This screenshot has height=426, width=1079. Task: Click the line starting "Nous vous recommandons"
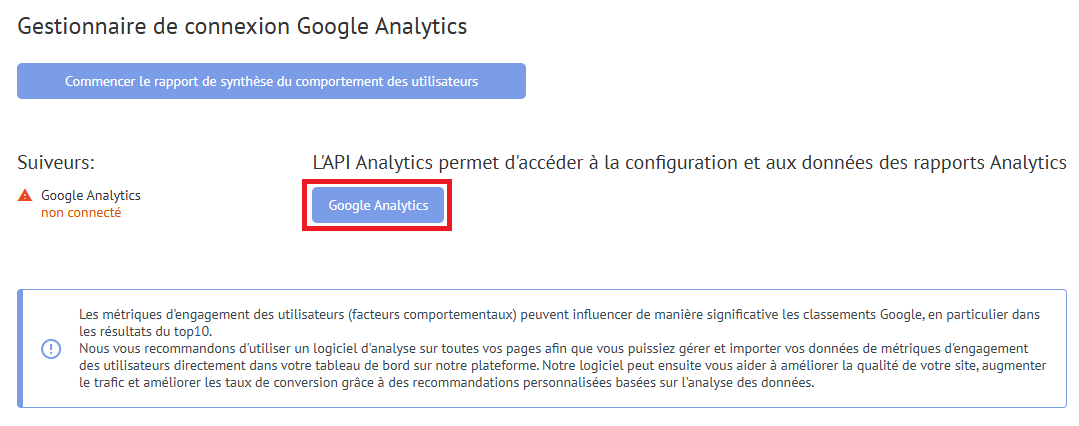tap(553, 348)
